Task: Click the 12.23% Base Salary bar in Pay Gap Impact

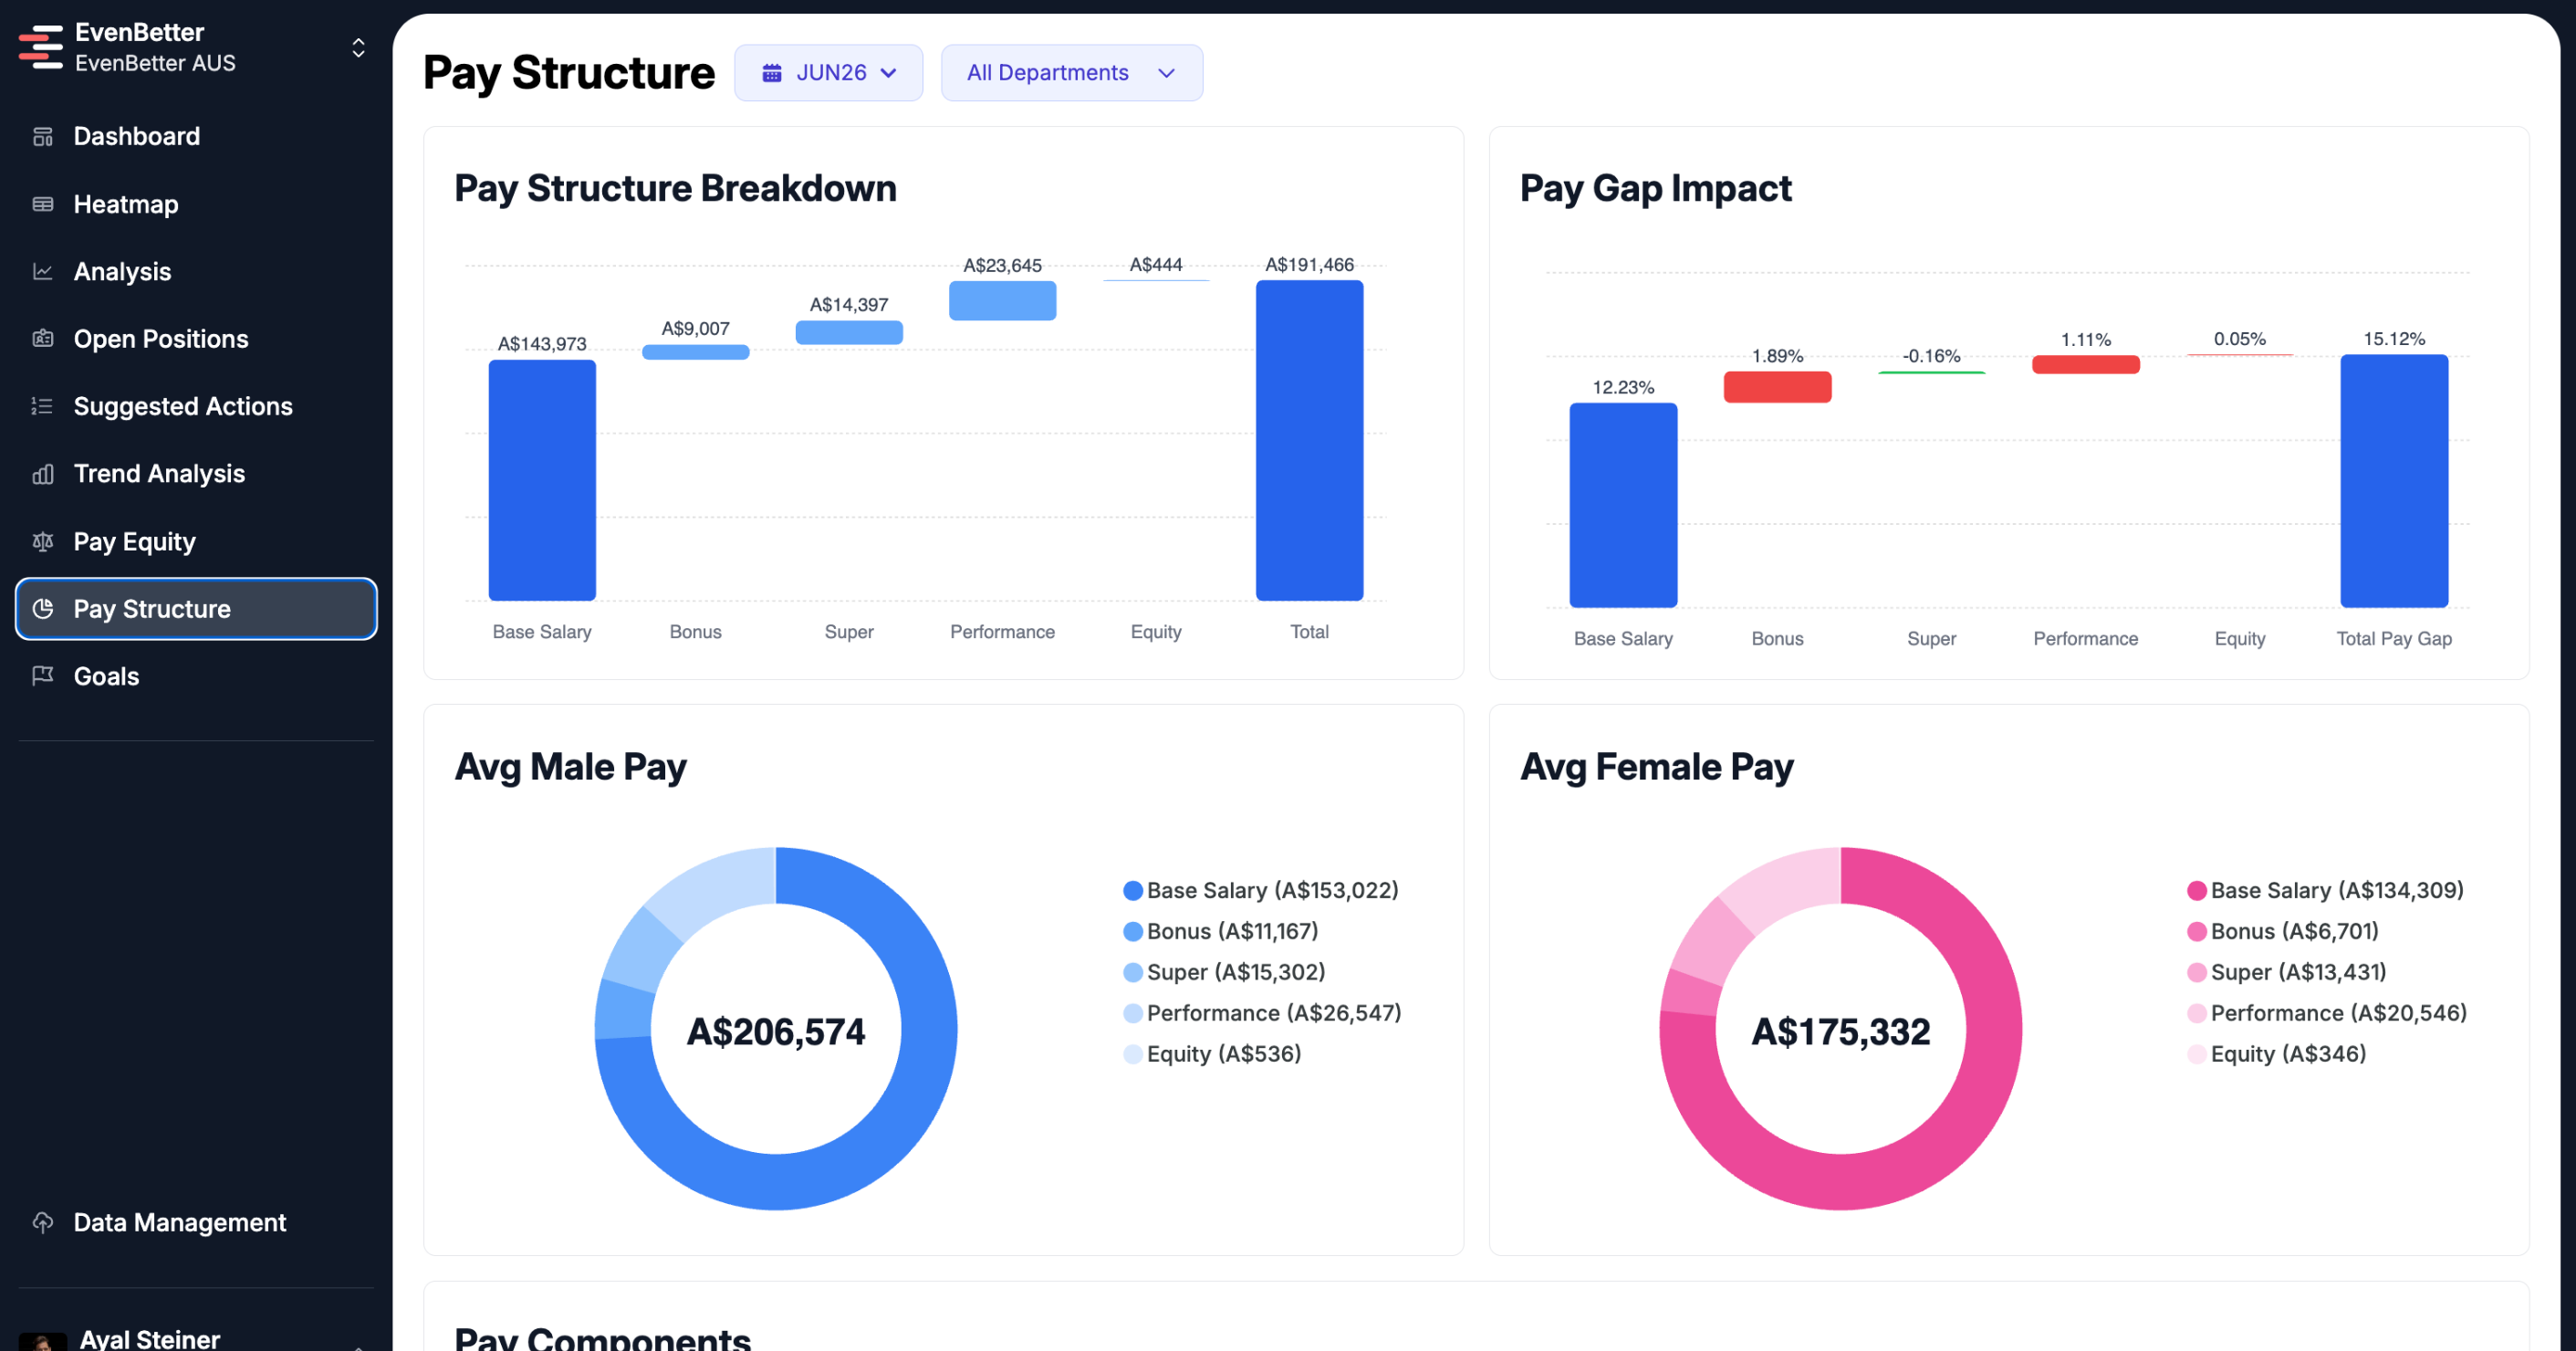Action: pos(1623,505)
